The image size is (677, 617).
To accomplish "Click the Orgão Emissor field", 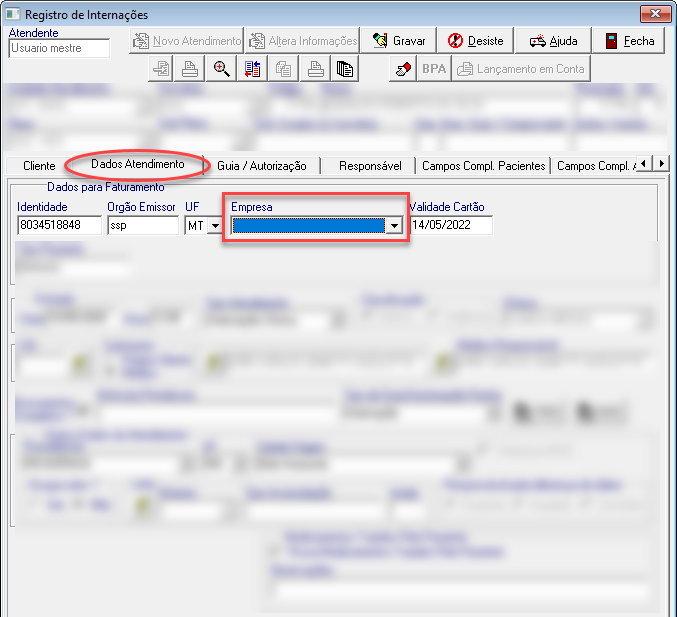I will [143, 225].
